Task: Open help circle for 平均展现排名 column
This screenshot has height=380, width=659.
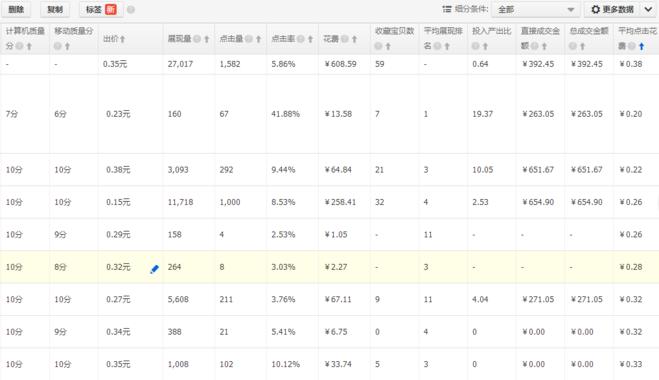Action: (438, 46)
